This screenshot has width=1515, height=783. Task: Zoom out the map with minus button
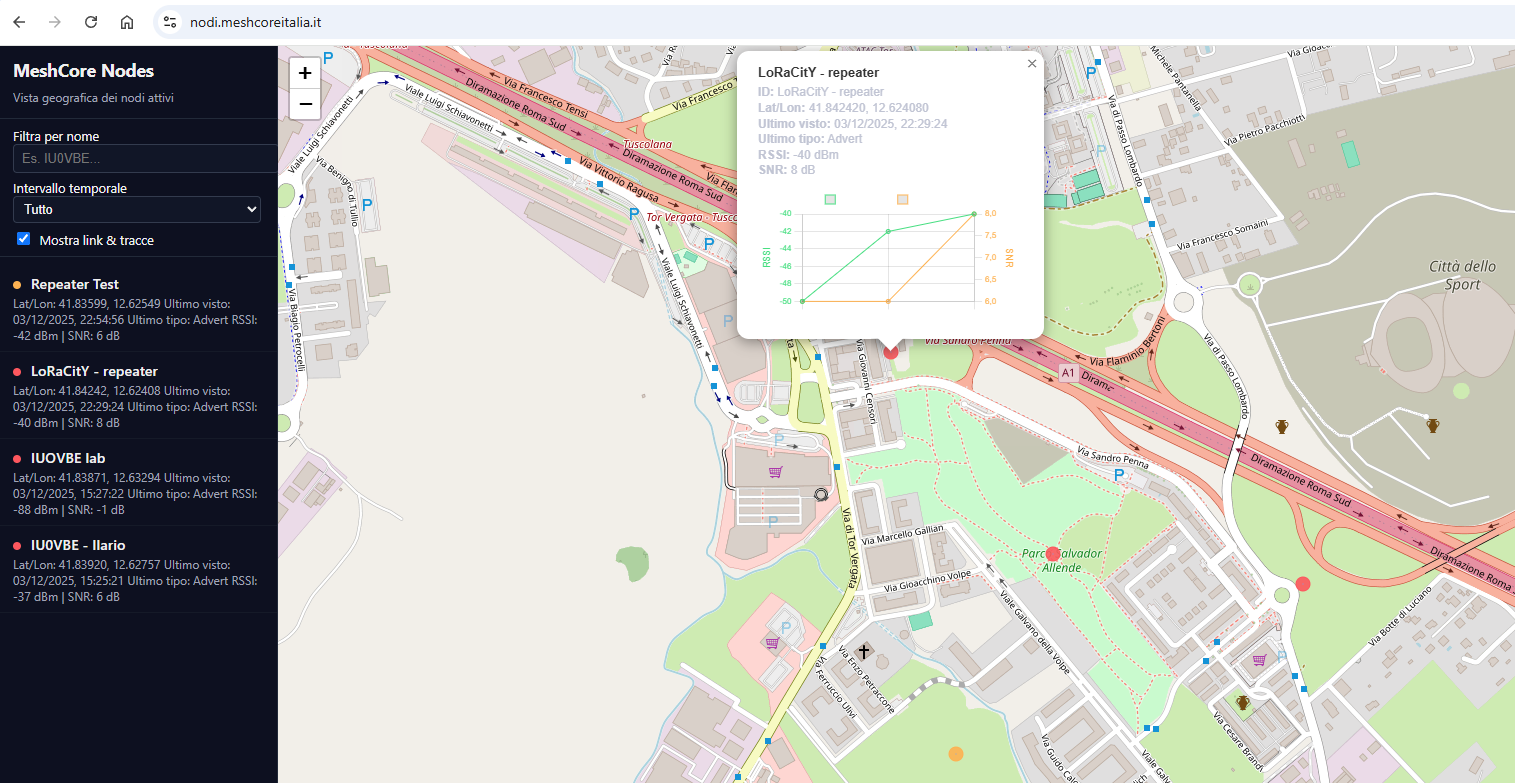point(305,104)
